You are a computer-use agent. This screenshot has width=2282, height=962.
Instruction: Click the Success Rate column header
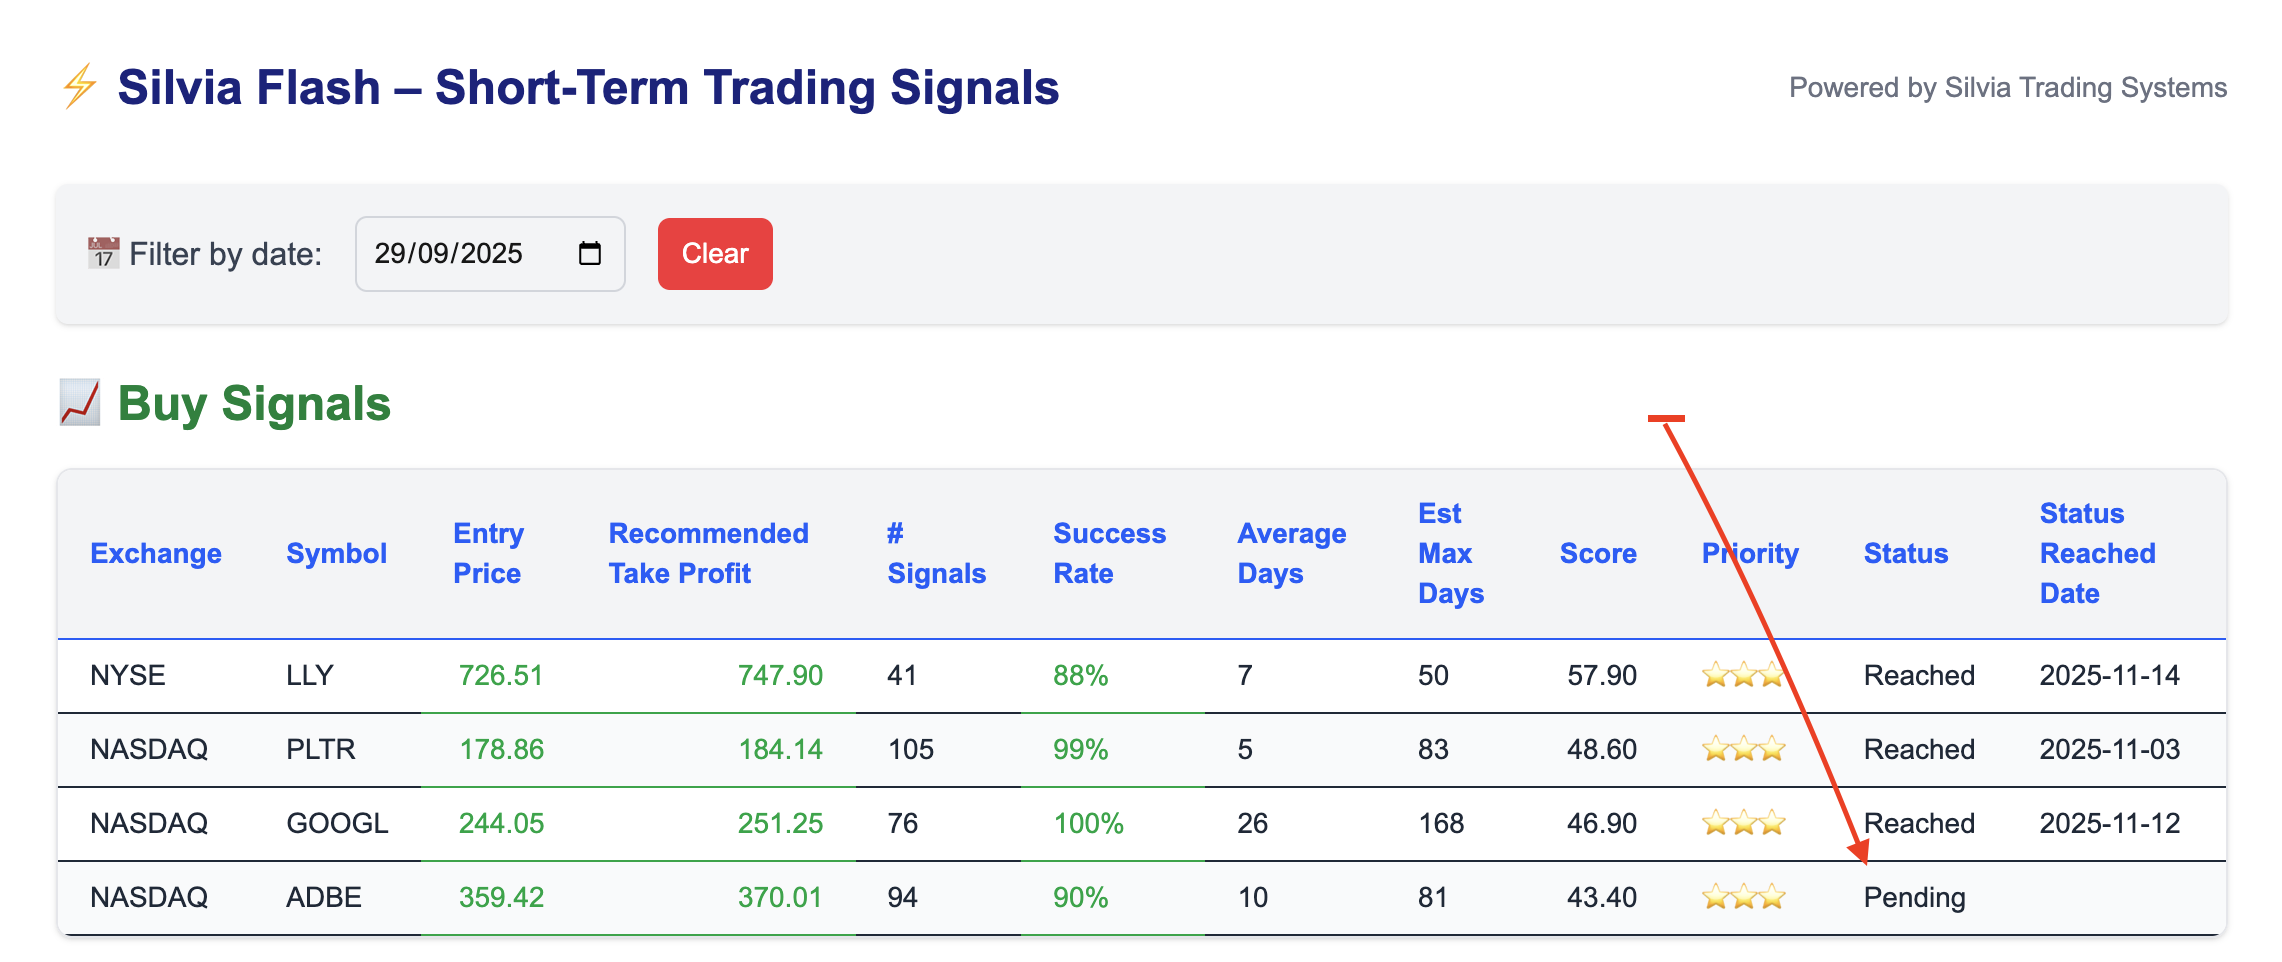(1109, 554)
